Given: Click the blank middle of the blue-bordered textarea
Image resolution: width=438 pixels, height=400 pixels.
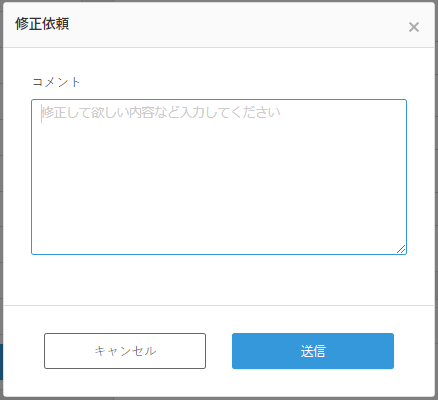Looking at the screenshot, I should [219, 183].
